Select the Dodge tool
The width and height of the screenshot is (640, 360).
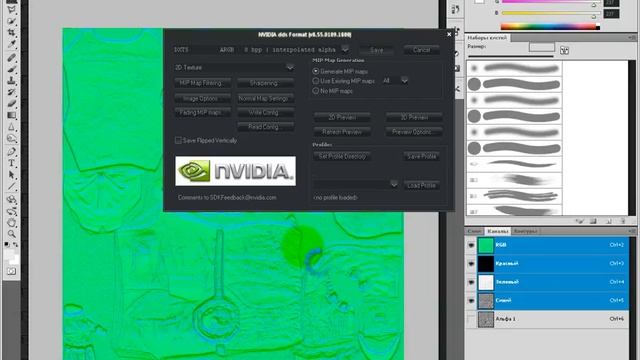[x=11, y=139]
